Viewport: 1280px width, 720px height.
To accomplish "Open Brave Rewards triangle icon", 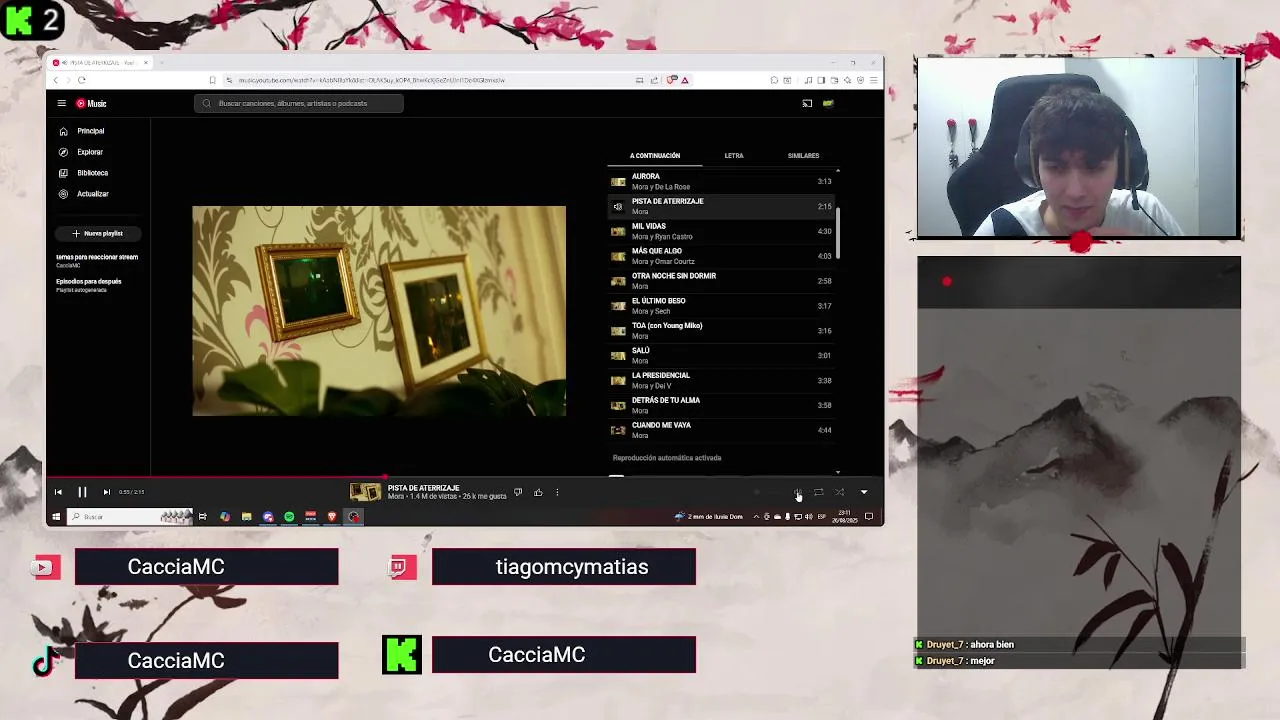I will click(685, 80).
